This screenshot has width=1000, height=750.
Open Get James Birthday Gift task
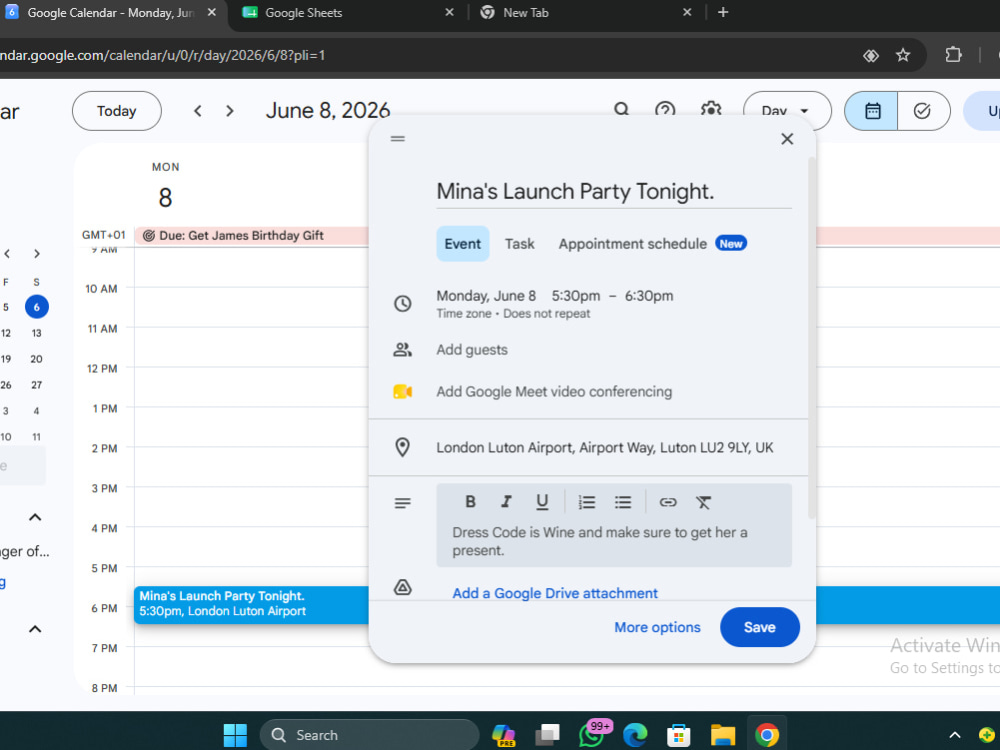[x=251, y=235]
